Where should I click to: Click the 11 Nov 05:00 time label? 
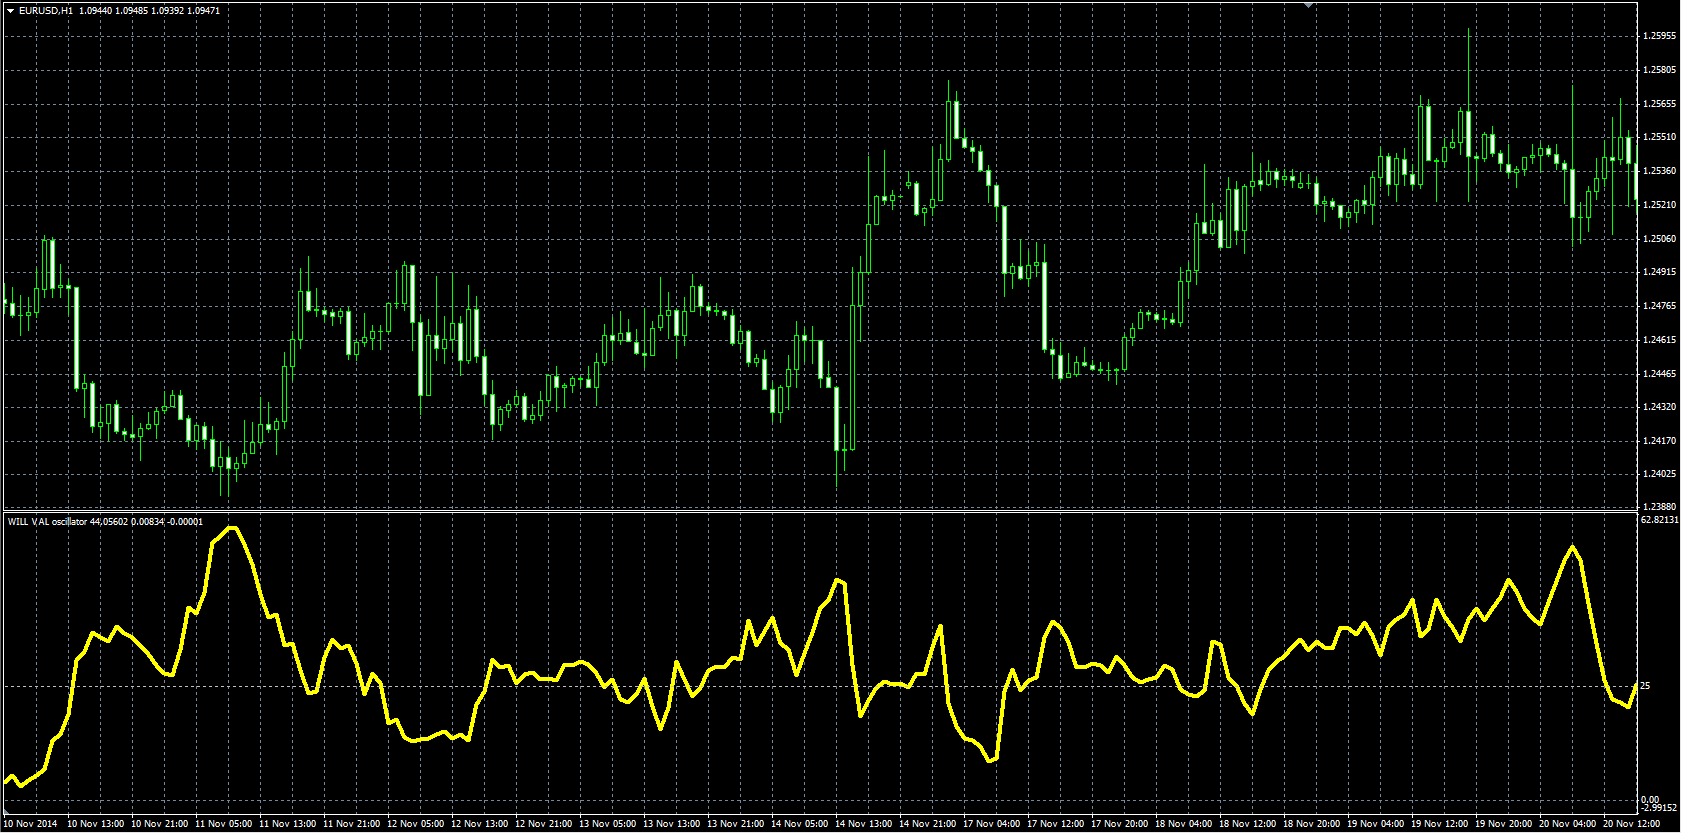tap(224, 824)
